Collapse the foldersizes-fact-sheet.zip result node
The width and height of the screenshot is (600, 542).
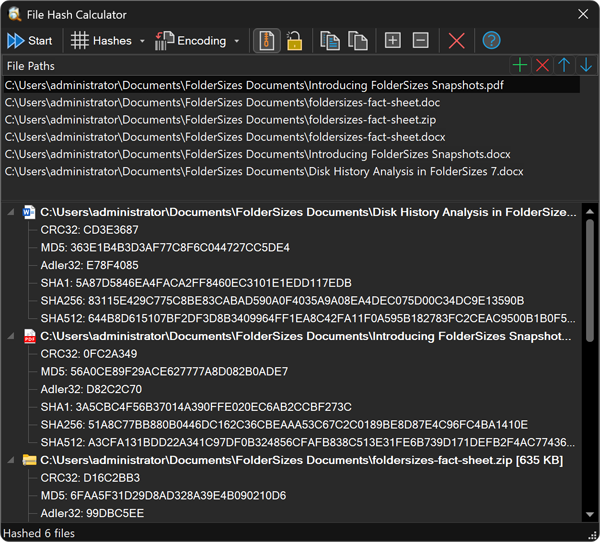pyautogui.click(x=11, y=460)
